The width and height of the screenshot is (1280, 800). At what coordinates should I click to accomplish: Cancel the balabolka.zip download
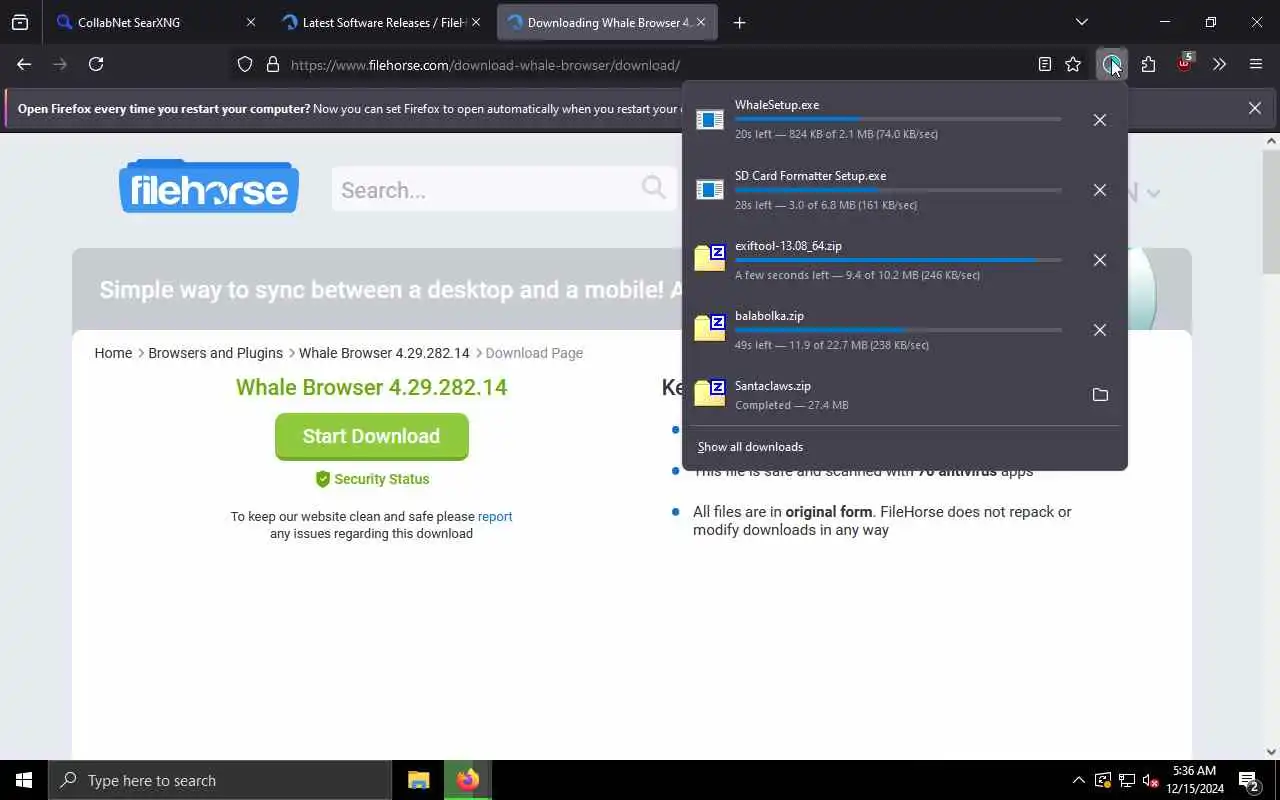[1099, 330]
